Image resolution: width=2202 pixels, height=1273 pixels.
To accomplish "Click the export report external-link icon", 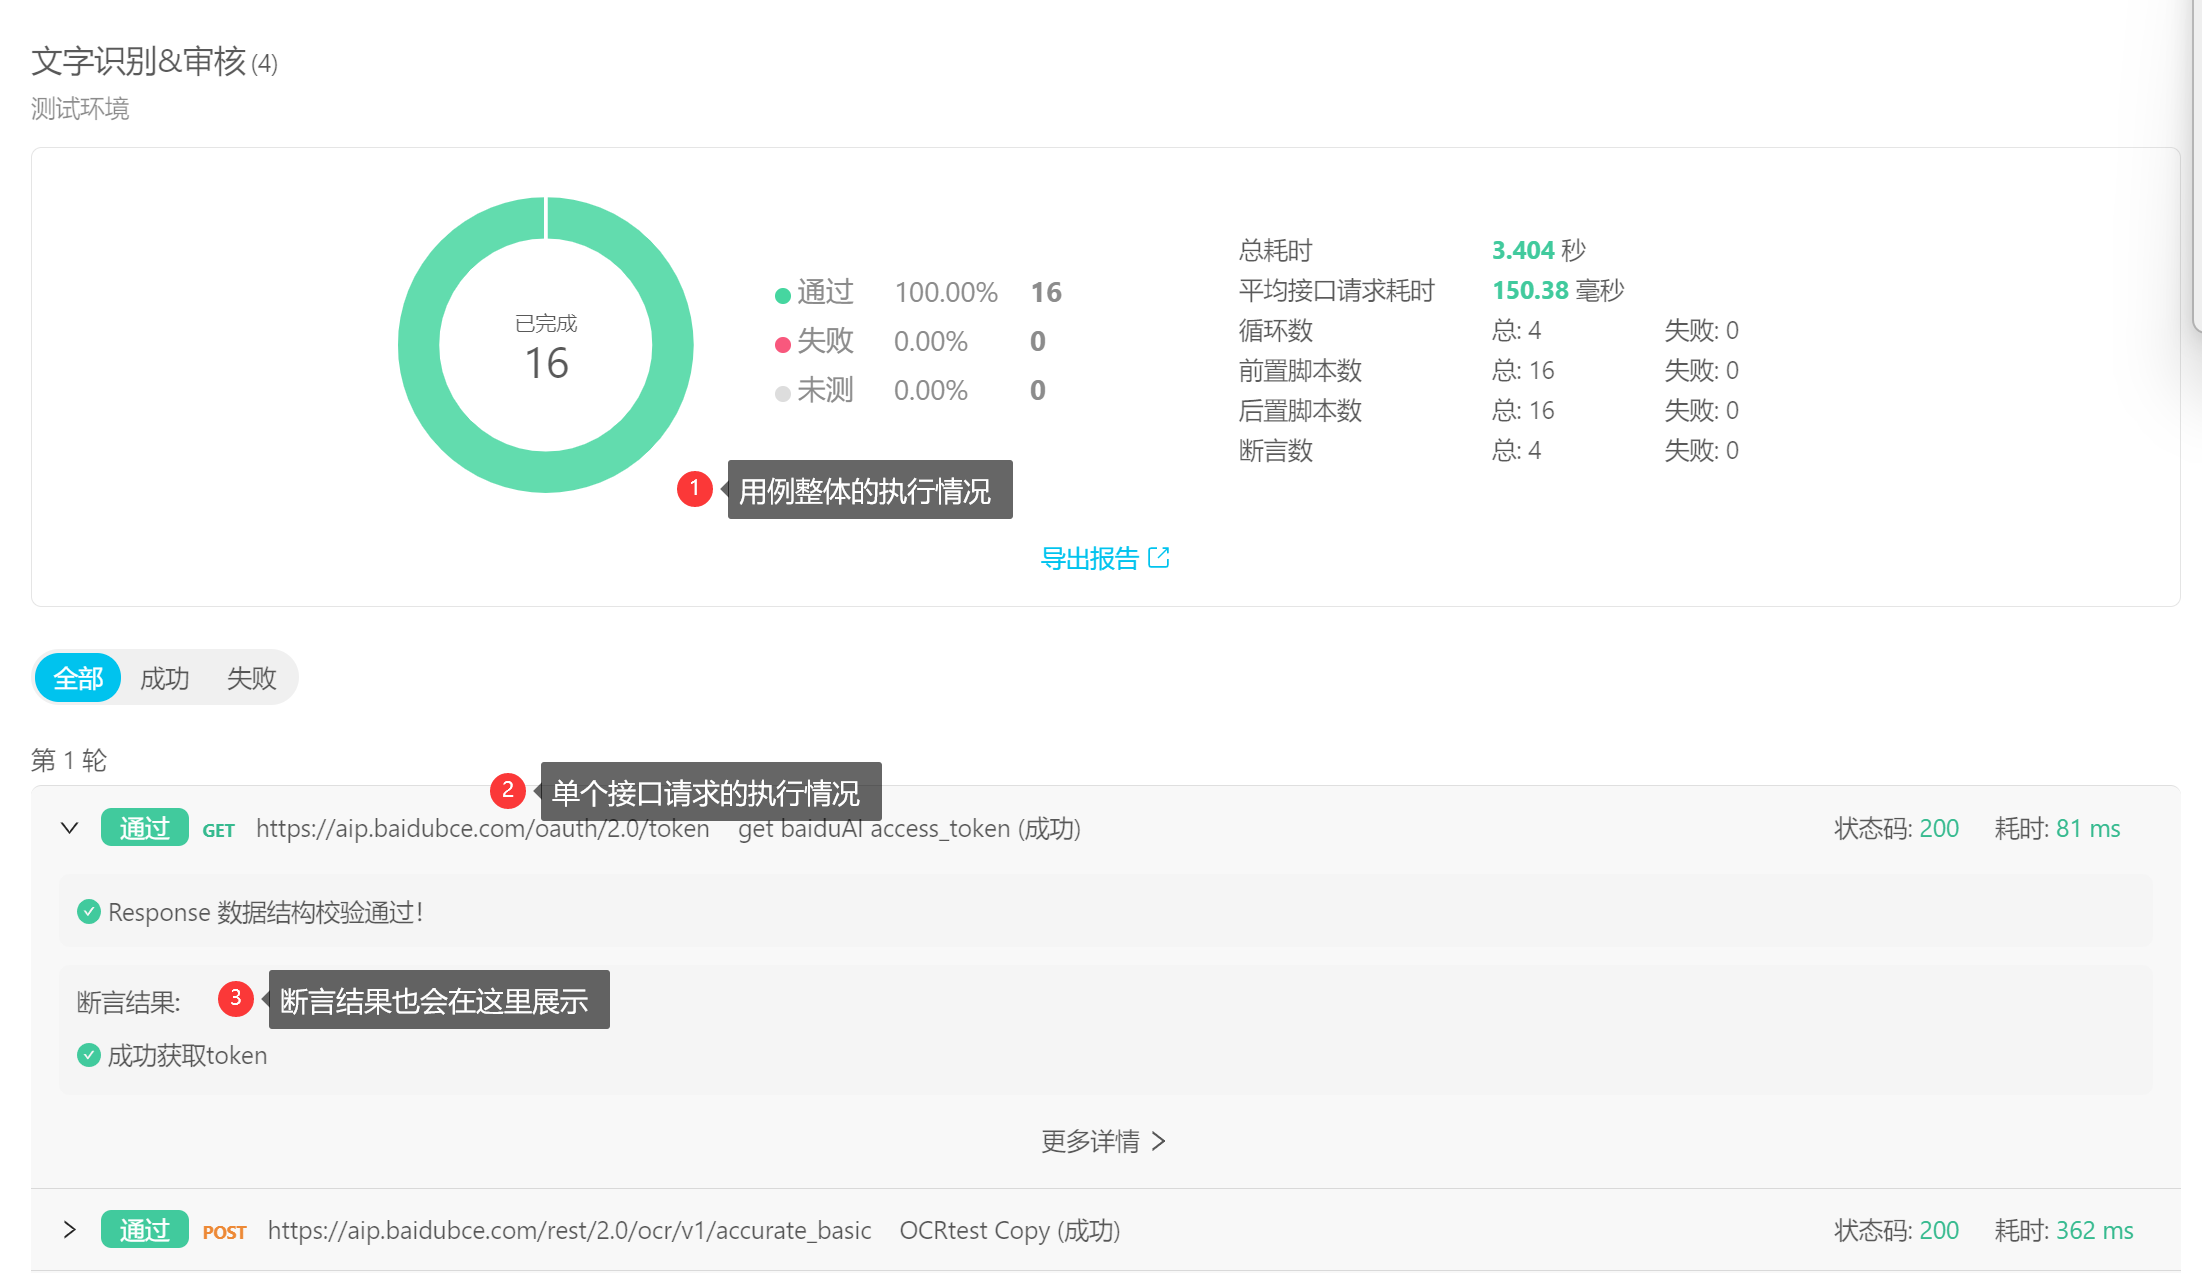I will click(1159, 557).
